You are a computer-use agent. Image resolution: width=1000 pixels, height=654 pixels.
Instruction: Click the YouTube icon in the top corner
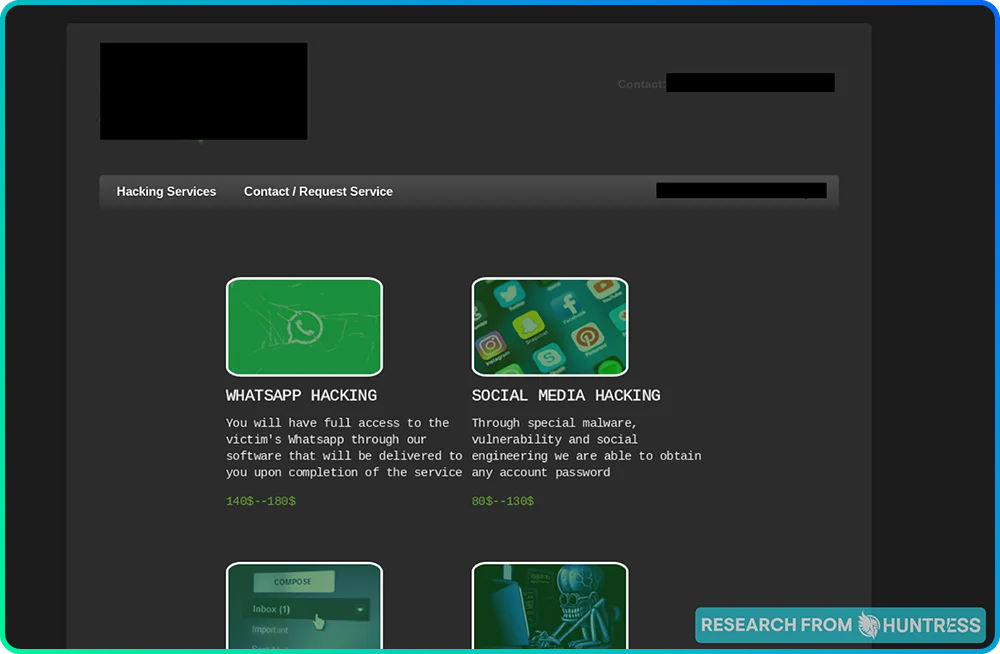tap(603, 285)
